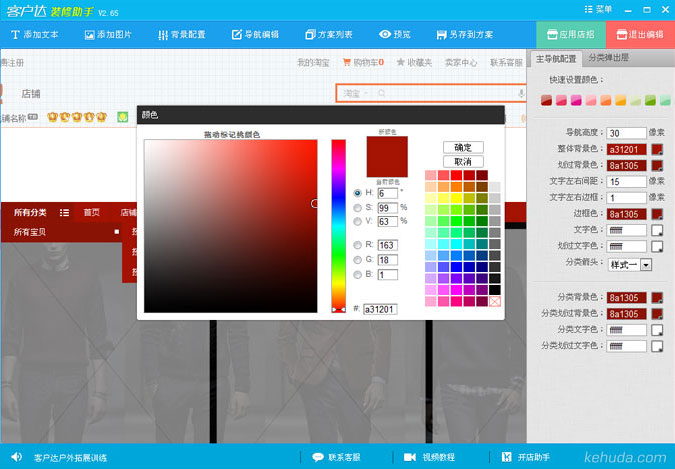Select the 主导航配置 tab
The width and height of the screenshot is (675, 469).
[x=555, y=58]
